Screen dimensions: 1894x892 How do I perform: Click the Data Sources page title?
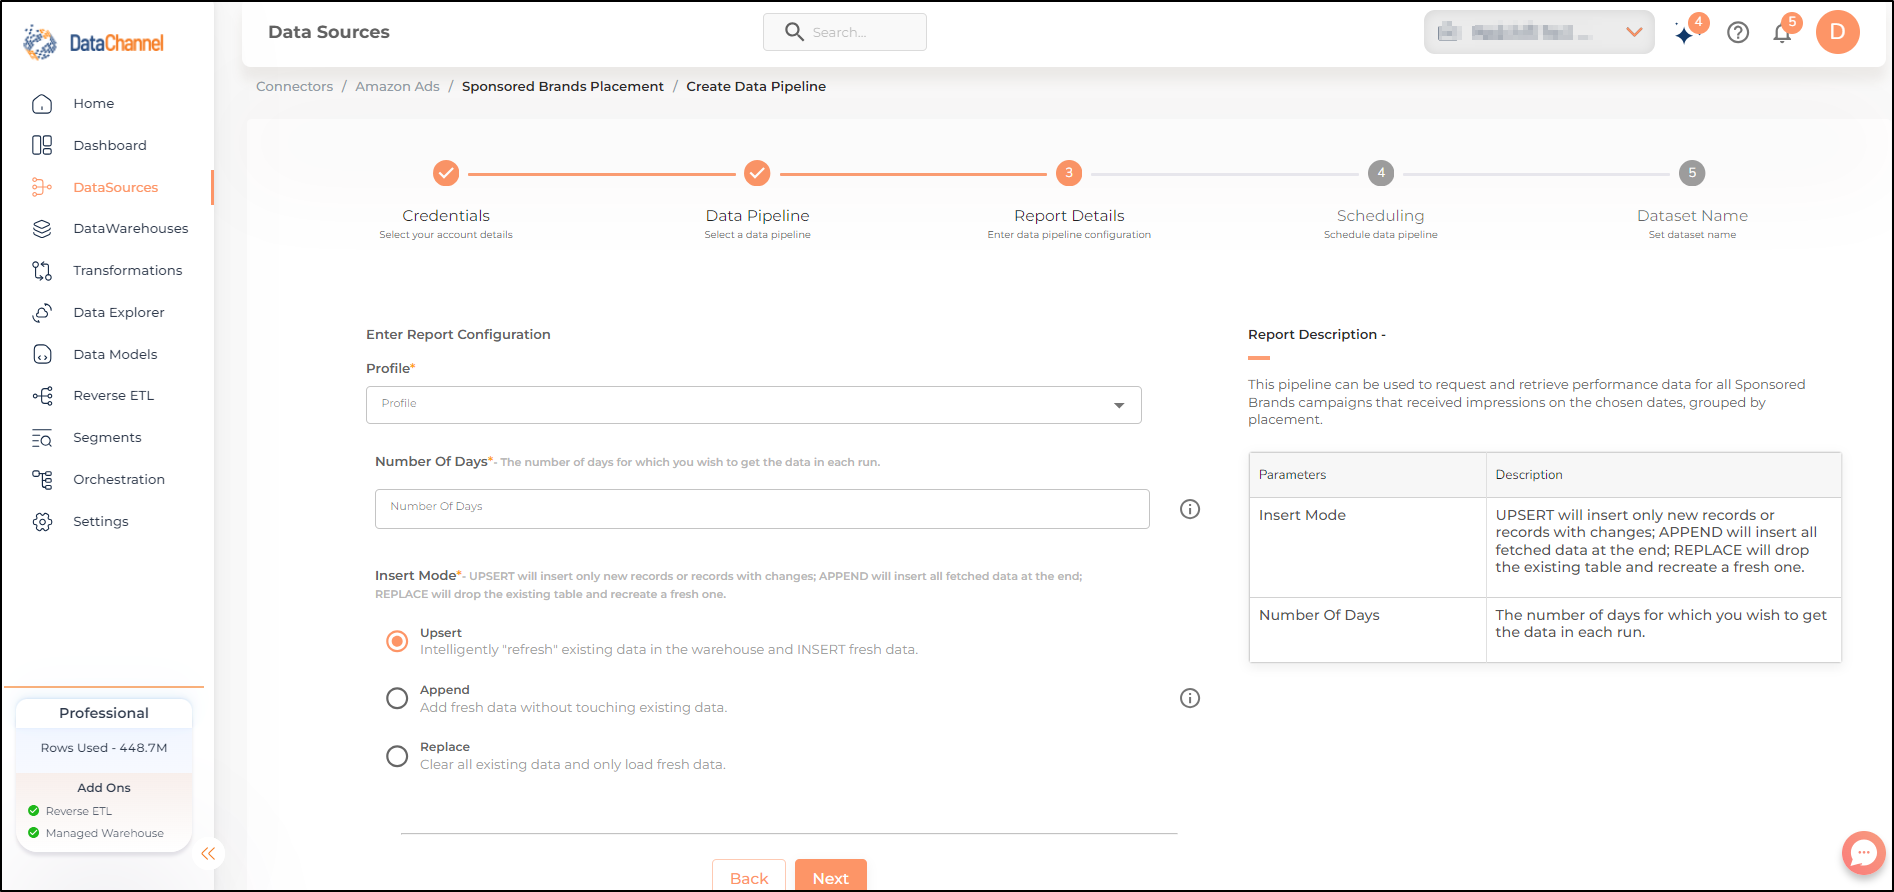coord(329,32)
